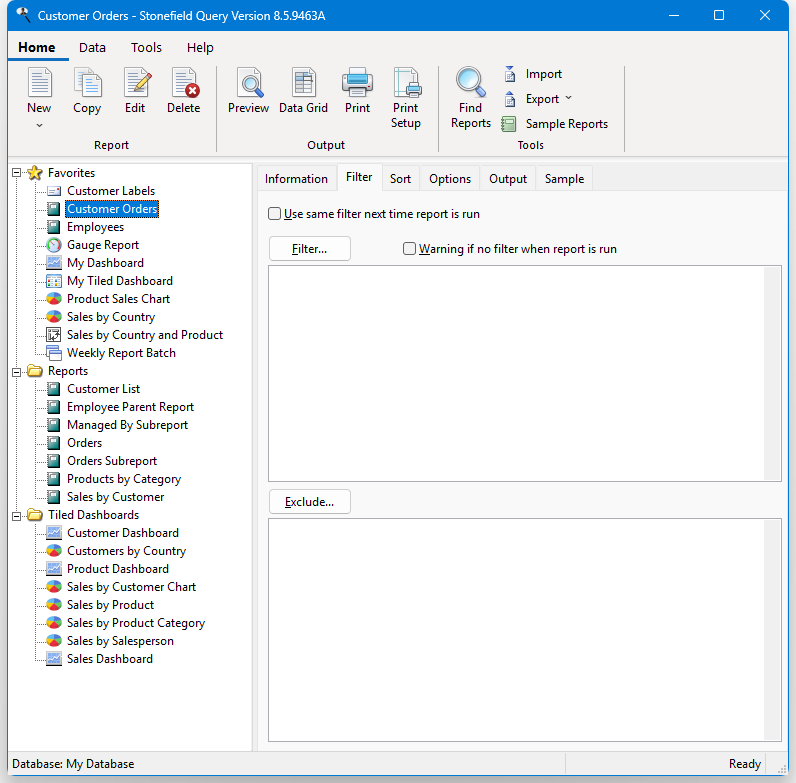This screenshot has width=796, height=783.
Task: Open the Data Grid output
Action: (x=303, y=85)
